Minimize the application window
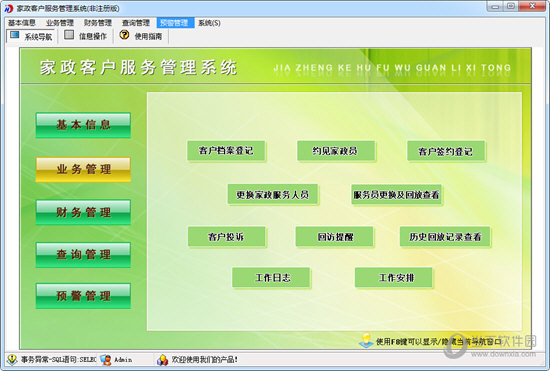This screenshot has width=550, height=371. pos(495,6)
